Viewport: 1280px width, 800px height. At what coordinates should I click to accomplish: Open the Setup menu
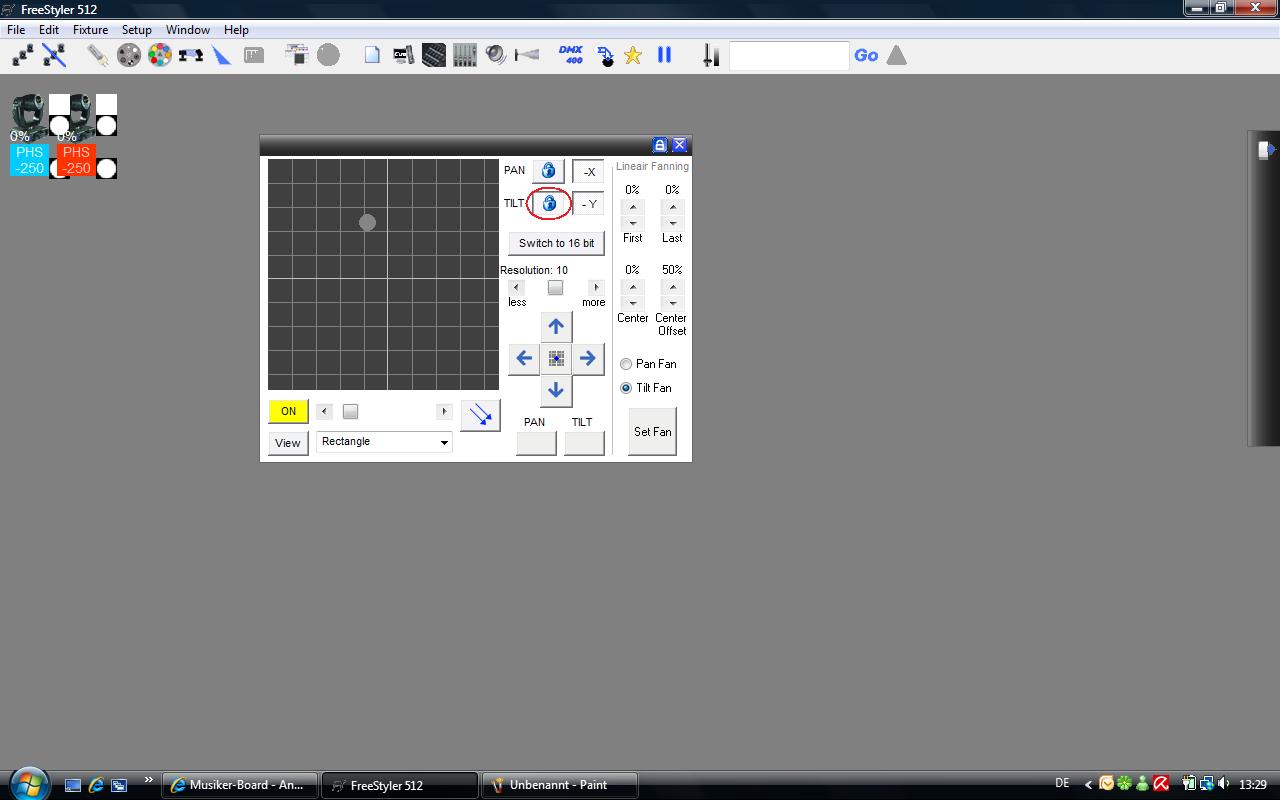[x=136, y=30]
